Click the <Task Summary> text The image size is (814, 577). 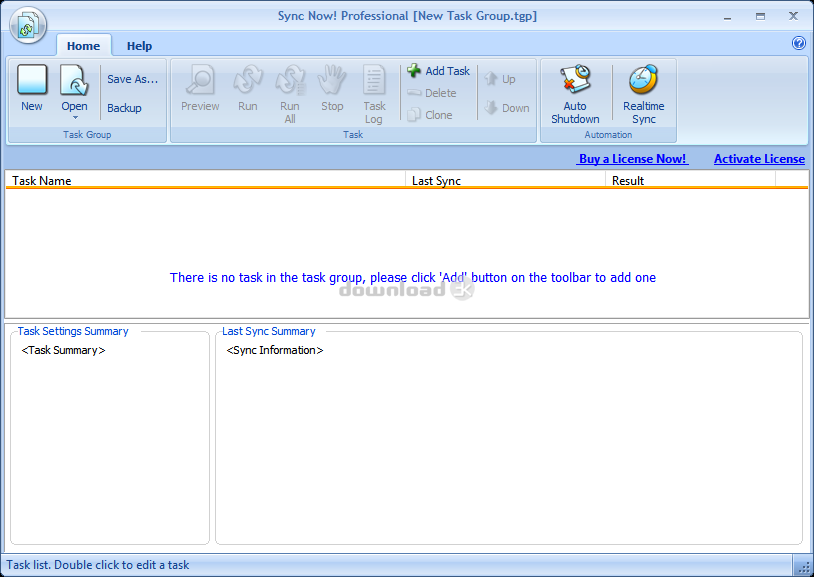63,351
